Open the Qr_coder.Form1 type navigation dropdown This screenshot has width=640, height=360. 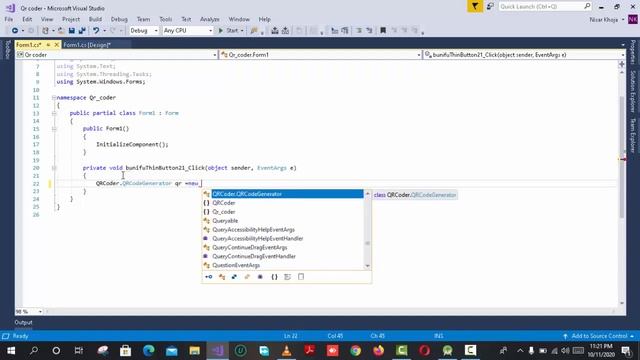click(x=321, y=55)
